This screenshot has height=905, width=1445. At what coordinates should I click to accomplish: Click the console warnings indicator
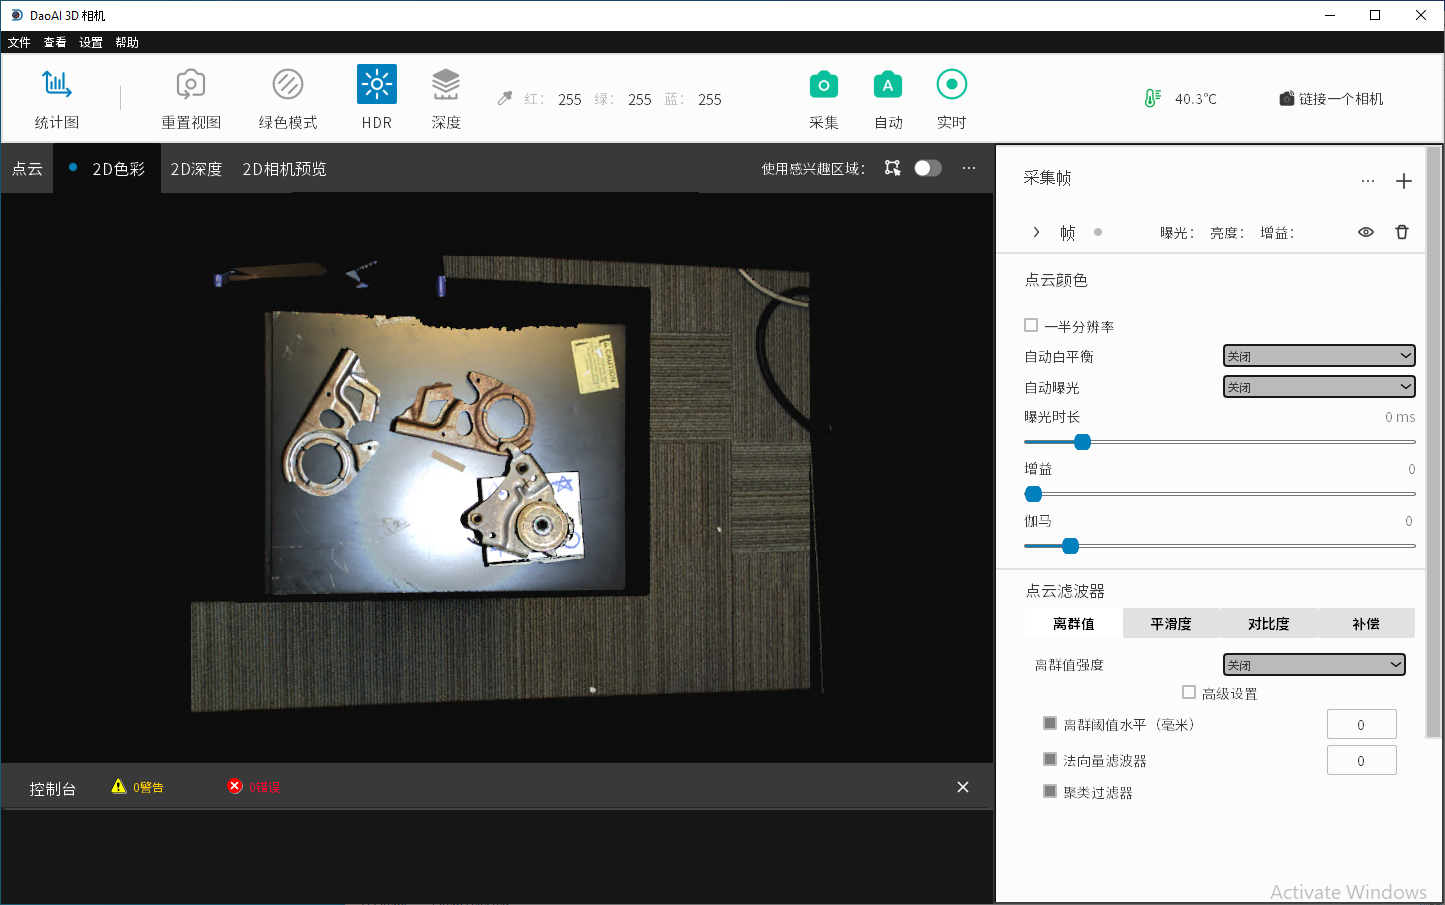[138, 787]
